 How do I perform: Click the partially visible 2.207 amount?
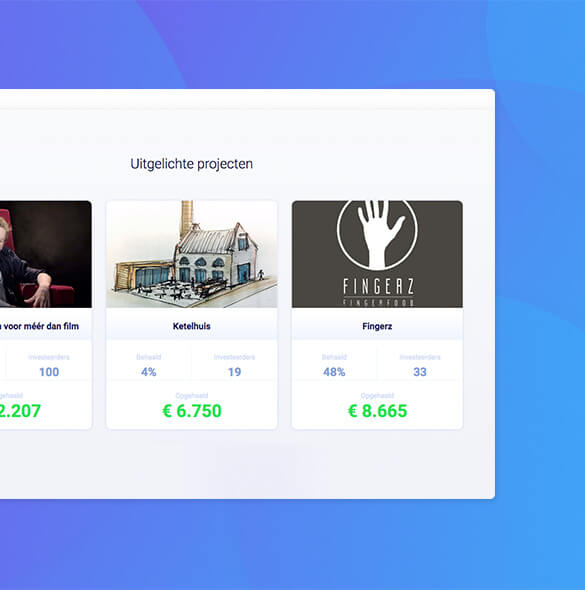point(20,411)
